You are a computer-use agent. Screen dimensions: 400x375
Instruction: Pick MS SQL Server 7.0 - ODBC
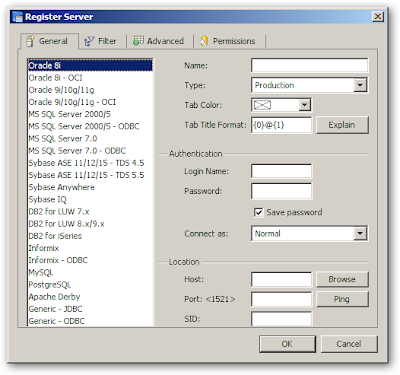(90, 151)
